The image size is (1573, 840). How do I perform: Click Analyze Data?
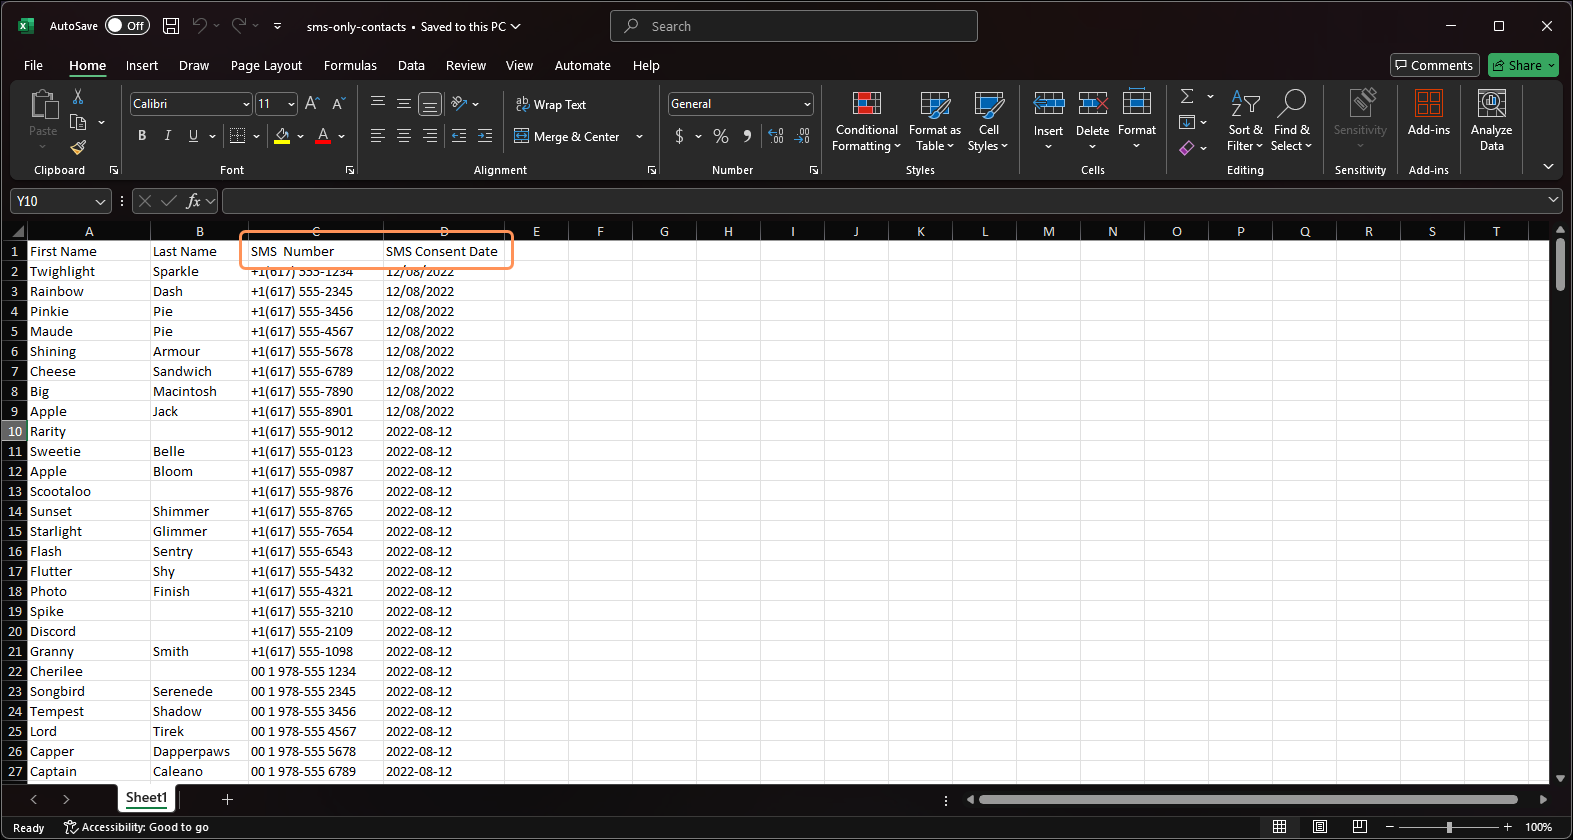[x=1491, y=120]
